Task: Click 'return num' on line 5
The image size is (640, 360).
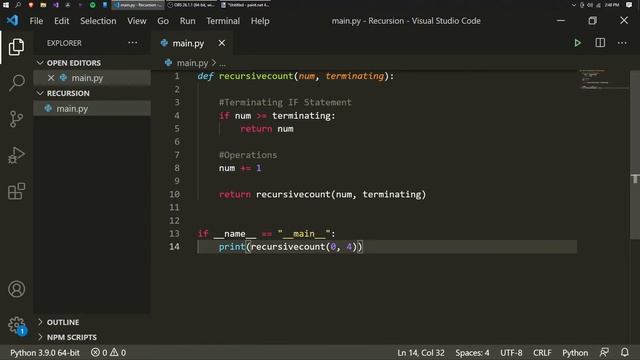Action: tap(267, 129)
